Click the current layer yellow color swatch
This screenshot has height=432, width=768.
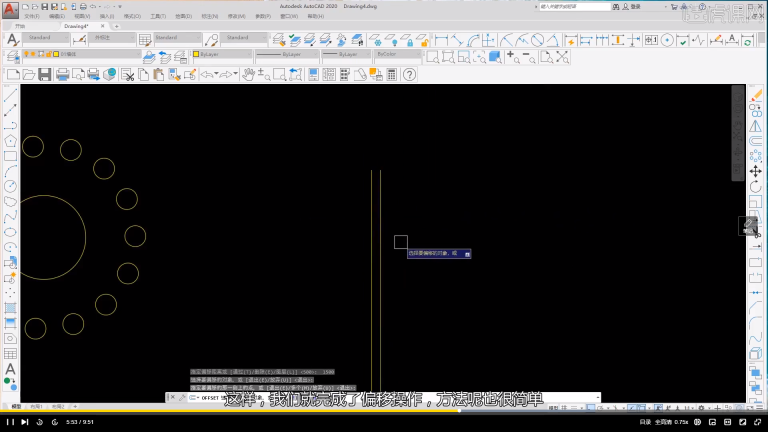[56, 54]
